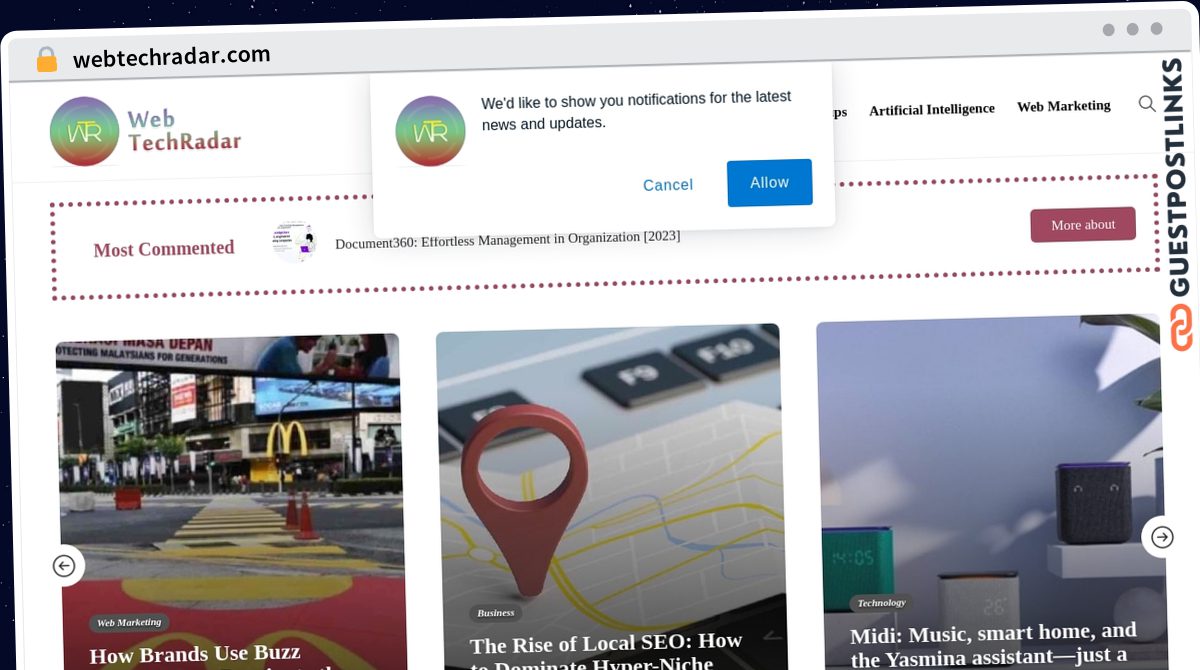This screenshot has height=670, width=1200.
Task: Click the Most Commented heading
Action: pos(164,249)
